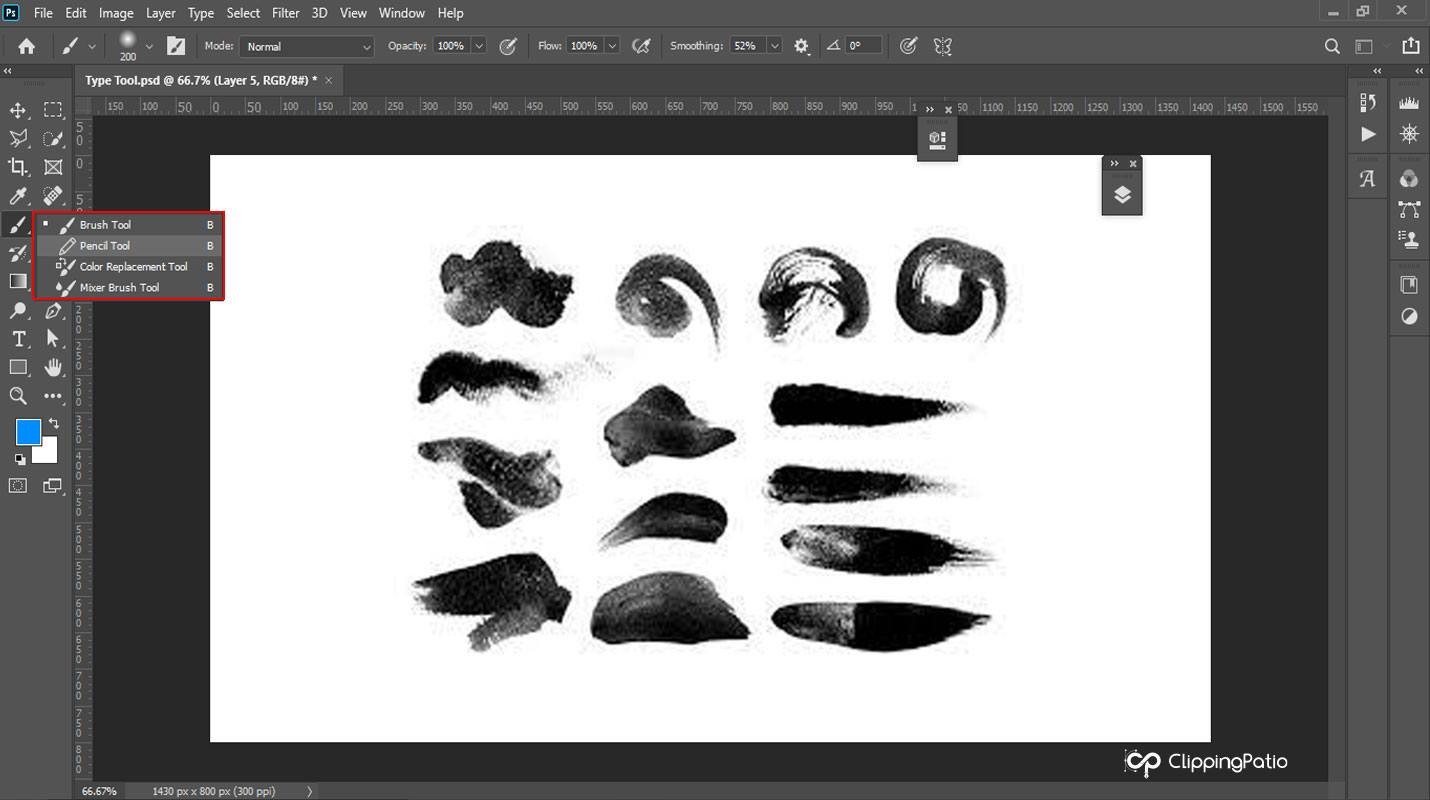Image resolution: width=1430 pixels, height=800 pixels.
Task: Open the floating Layers panel icon
Action: 1122,195
